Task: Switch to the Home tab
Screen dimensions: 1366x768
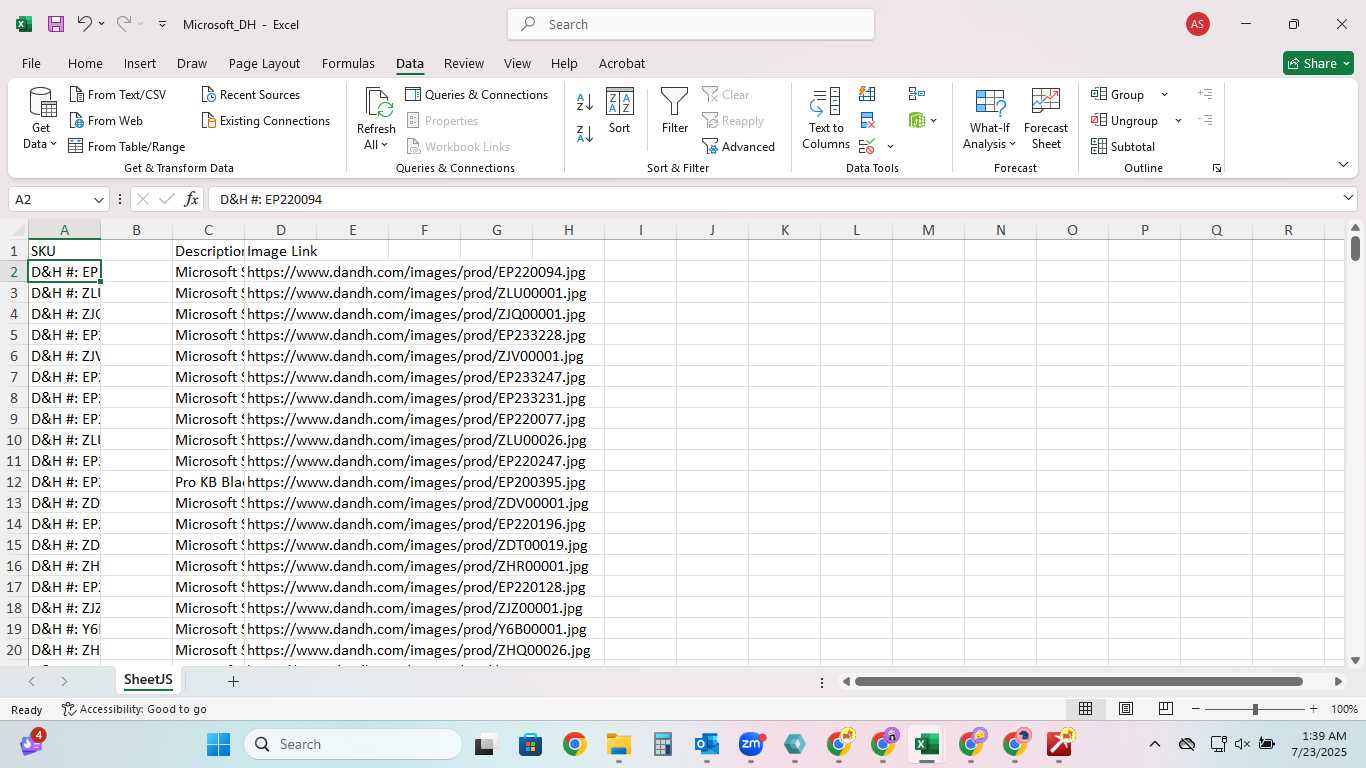Action: [x=85, y=63]
